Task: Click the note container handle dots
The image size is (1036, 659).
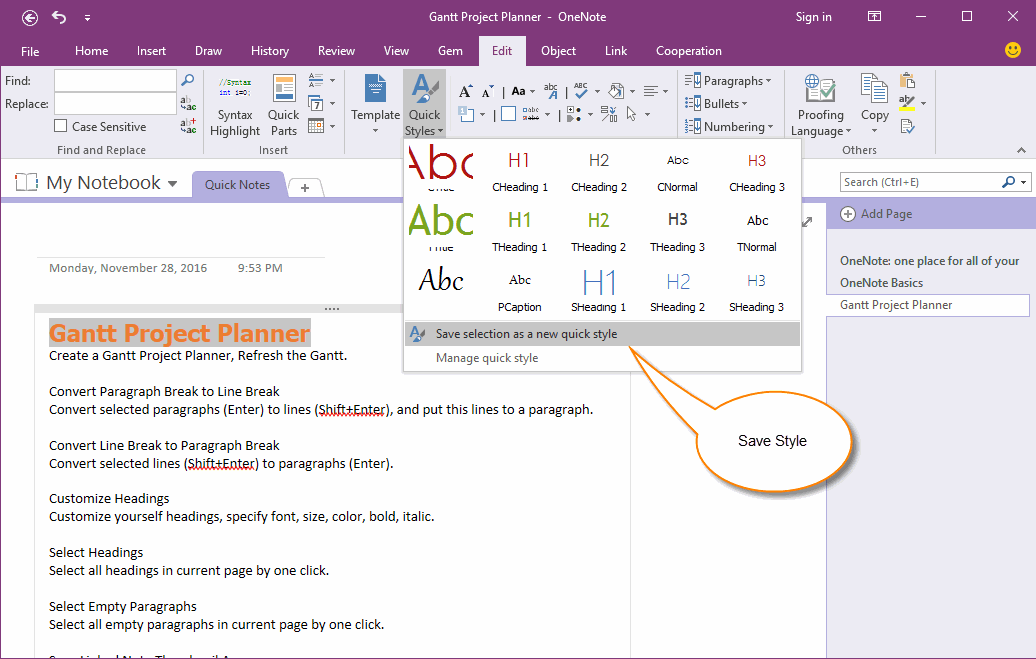Action: pyautogui.click(x=332, y=309)
